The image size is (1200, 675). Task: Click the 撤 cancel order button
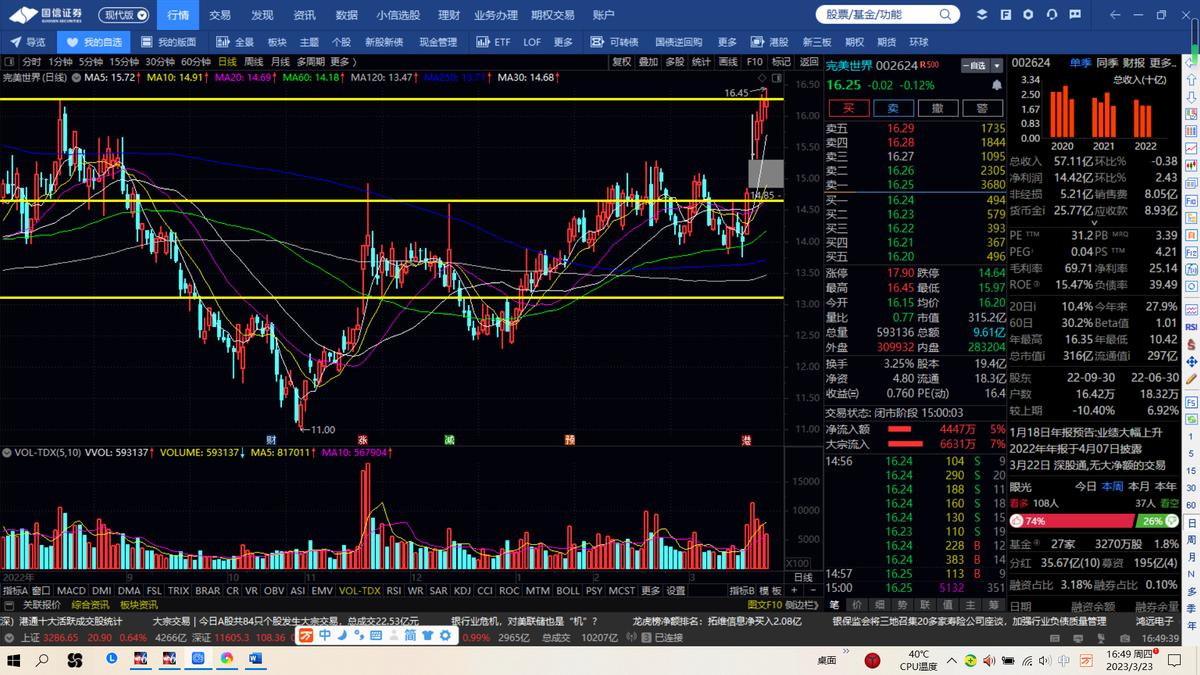pos(937,108)
